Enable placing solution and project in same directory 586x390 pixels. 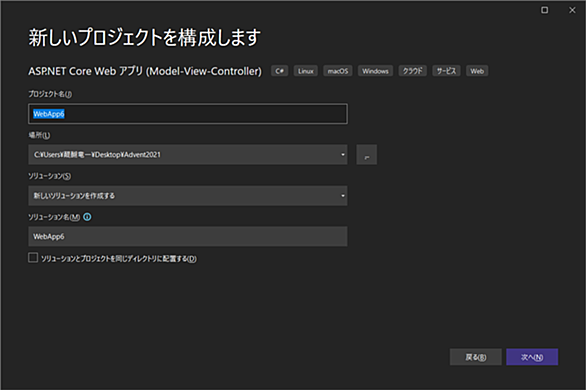[x=33, y=258]
